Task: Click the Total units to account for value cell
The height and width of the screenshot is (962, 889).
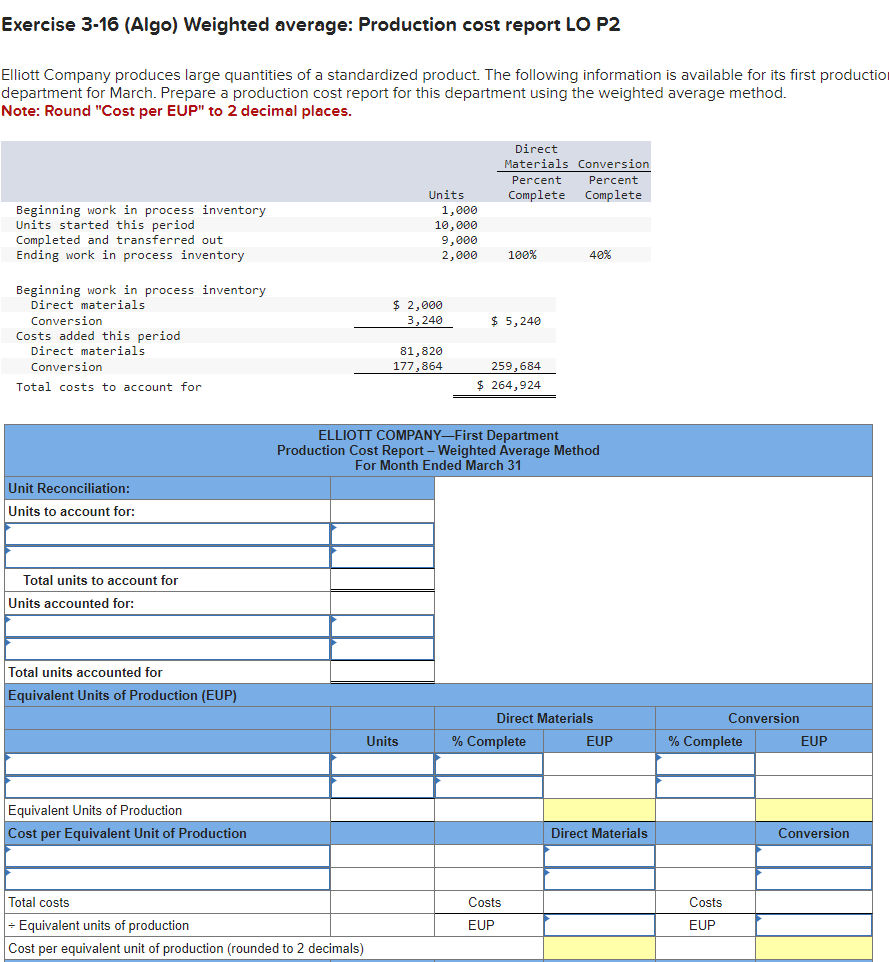Action: tap(382, 579)
